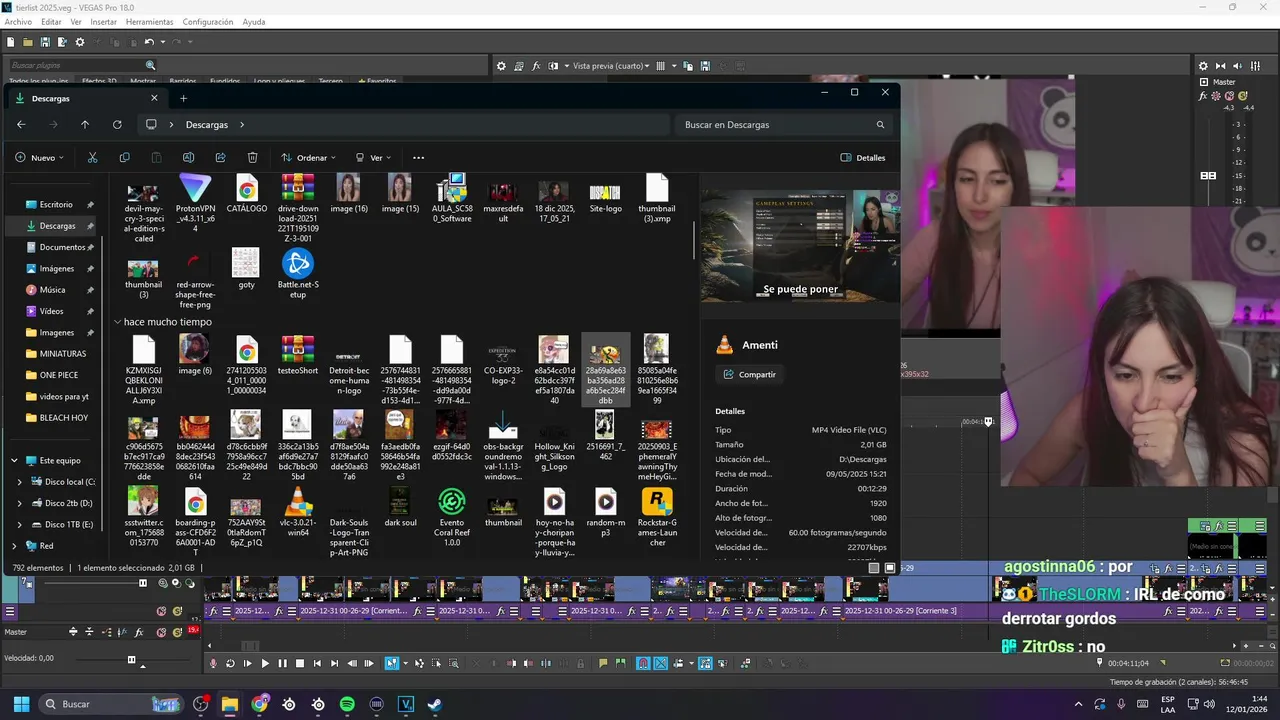The width and height of the screenshot is (1280, 720).
Task: Click the Explorer Up arrow
Action: [x=85, y=125]
